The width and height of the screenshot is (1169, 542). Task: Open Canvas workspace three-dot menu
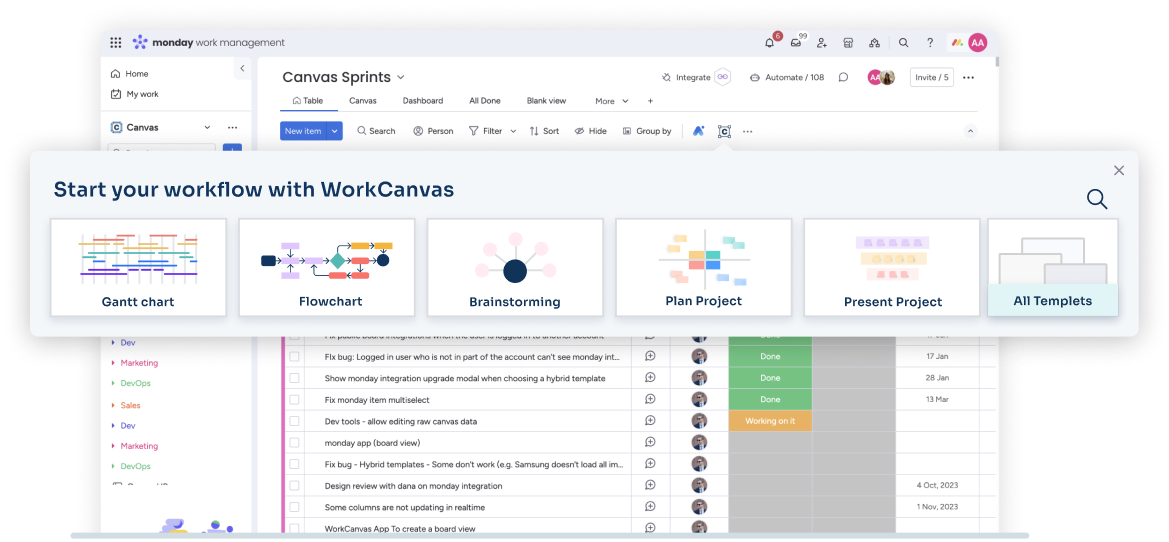pos(233,127)
